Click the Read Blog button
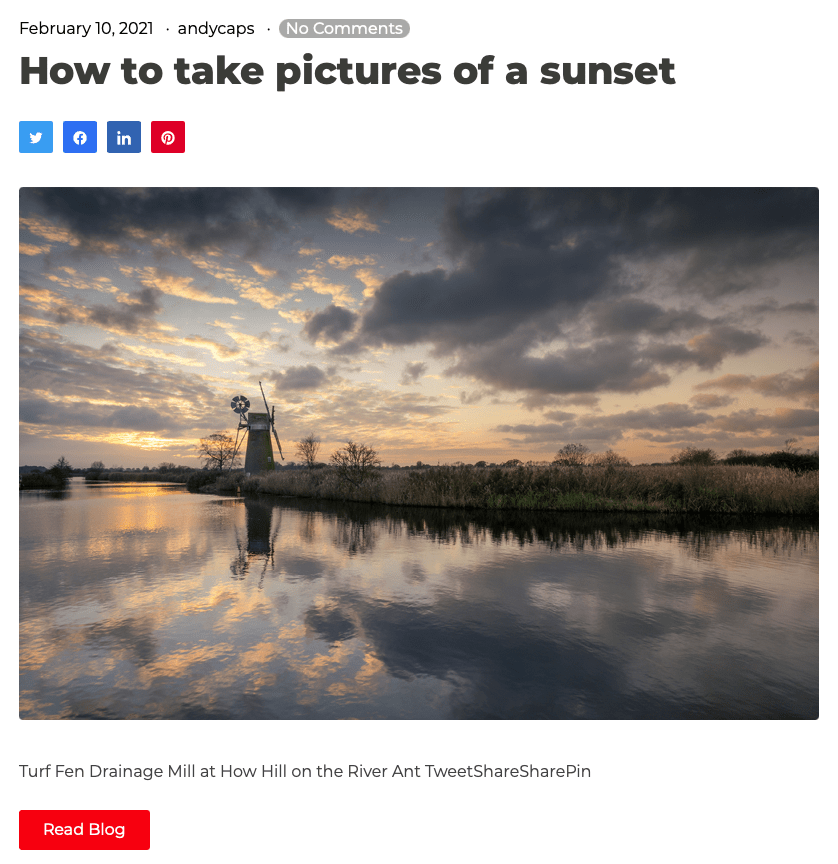This screenshot has height=864, width=838. (x=84, y=830)
